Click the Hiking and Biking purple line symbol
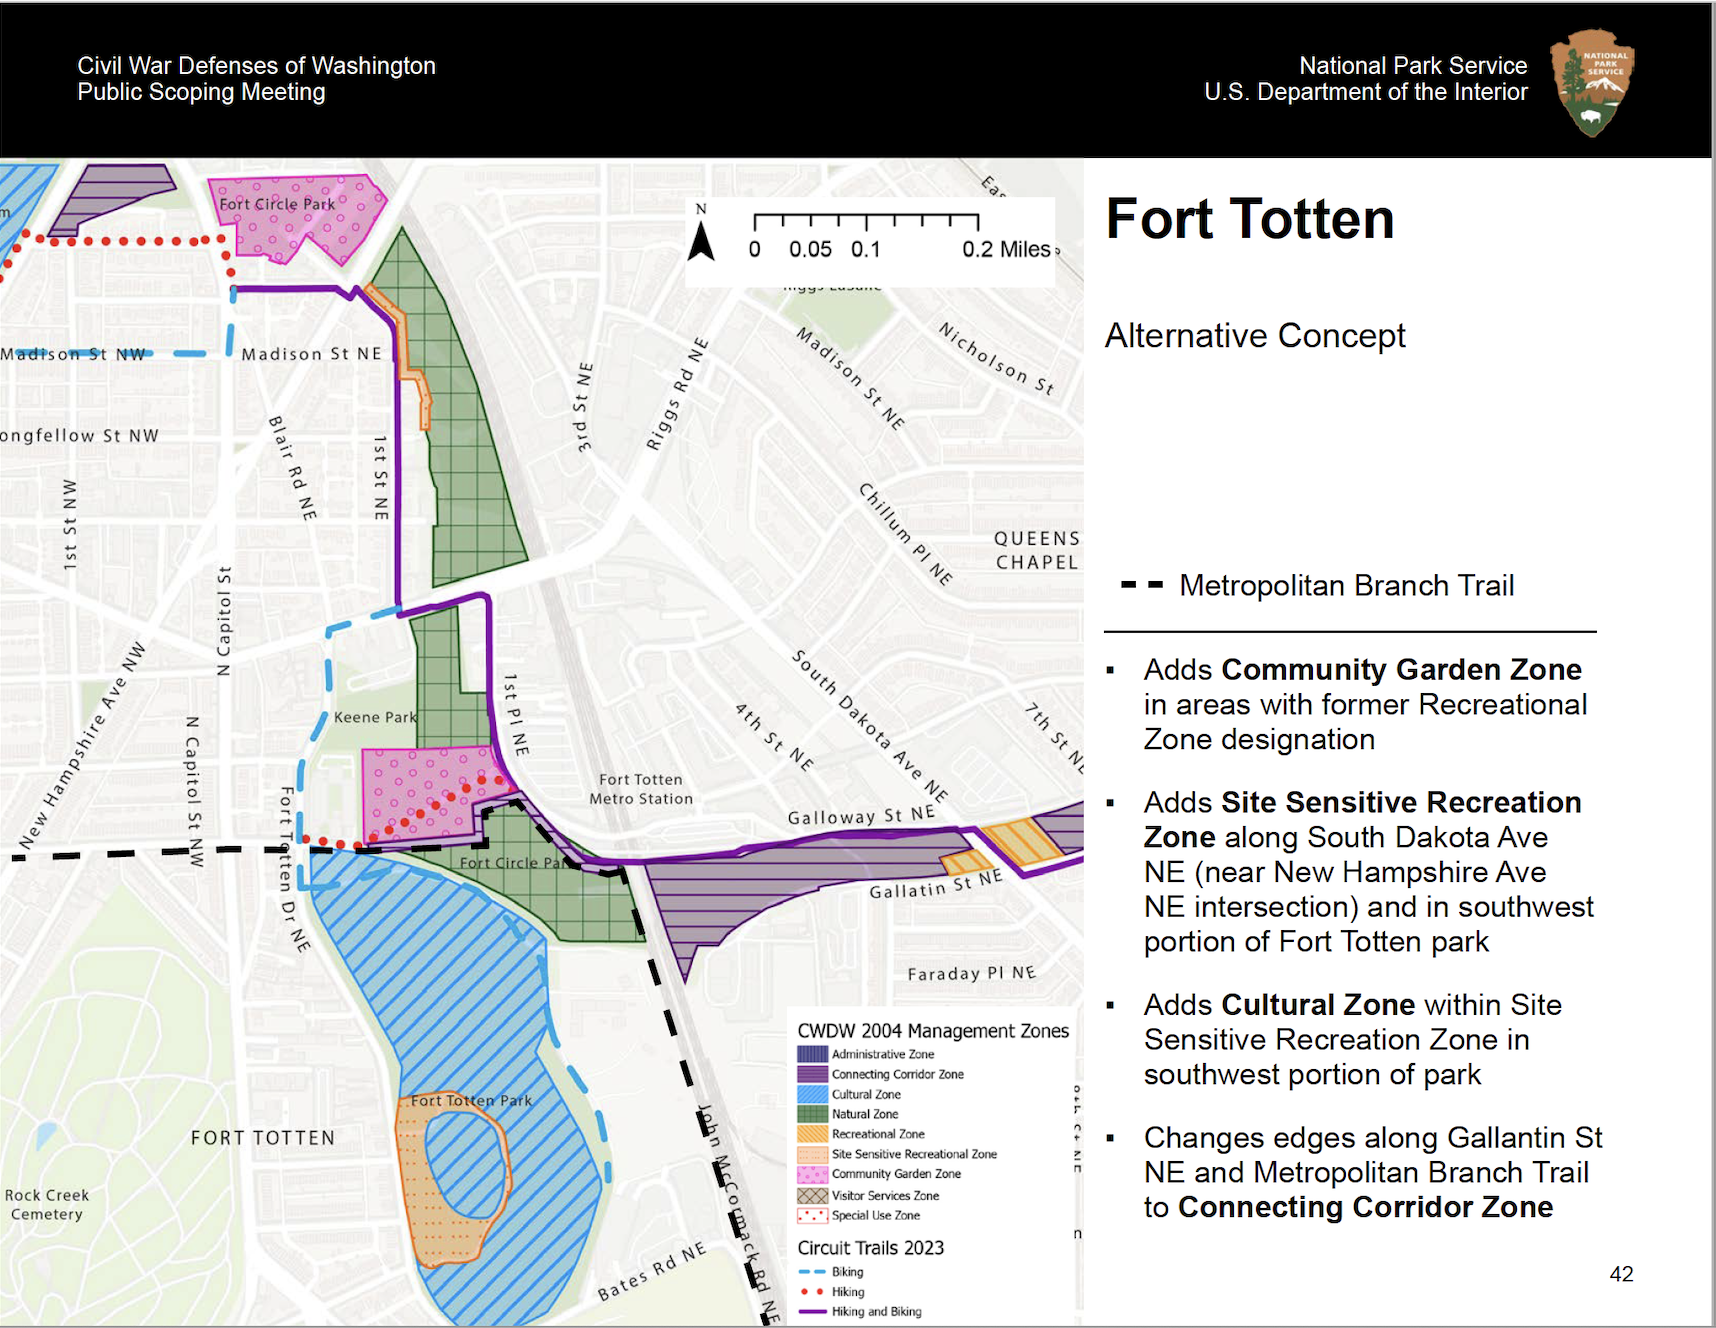The image size is (1716, 1328). pos(812,1312)
